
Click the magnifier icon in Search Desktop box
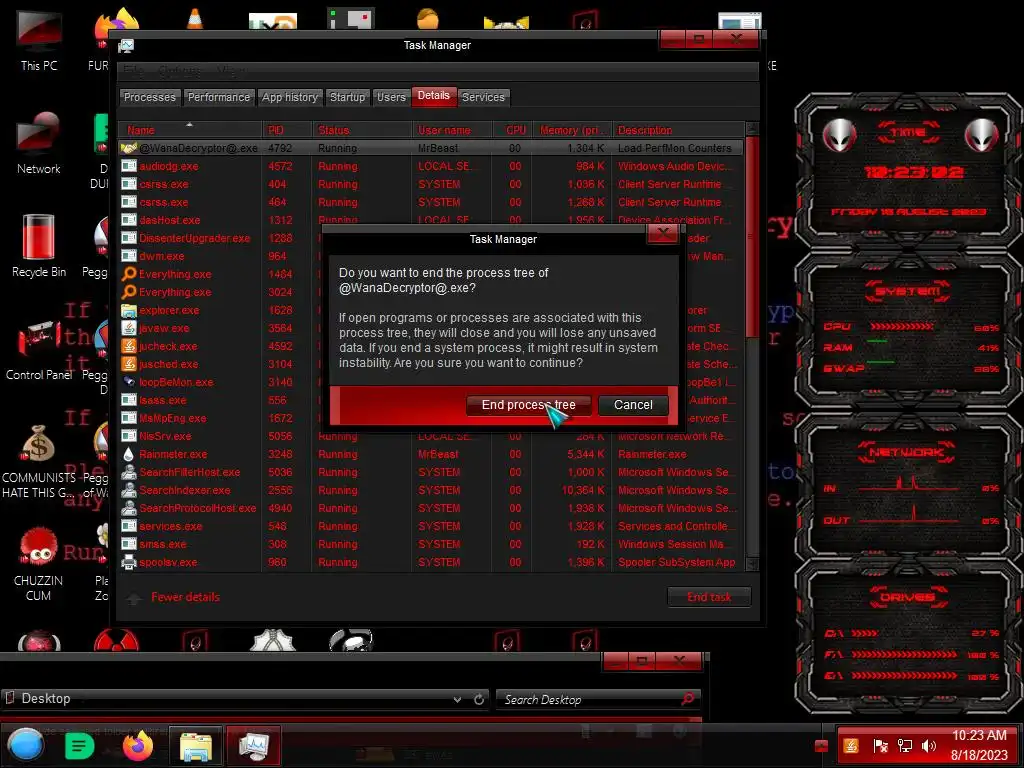688,699
